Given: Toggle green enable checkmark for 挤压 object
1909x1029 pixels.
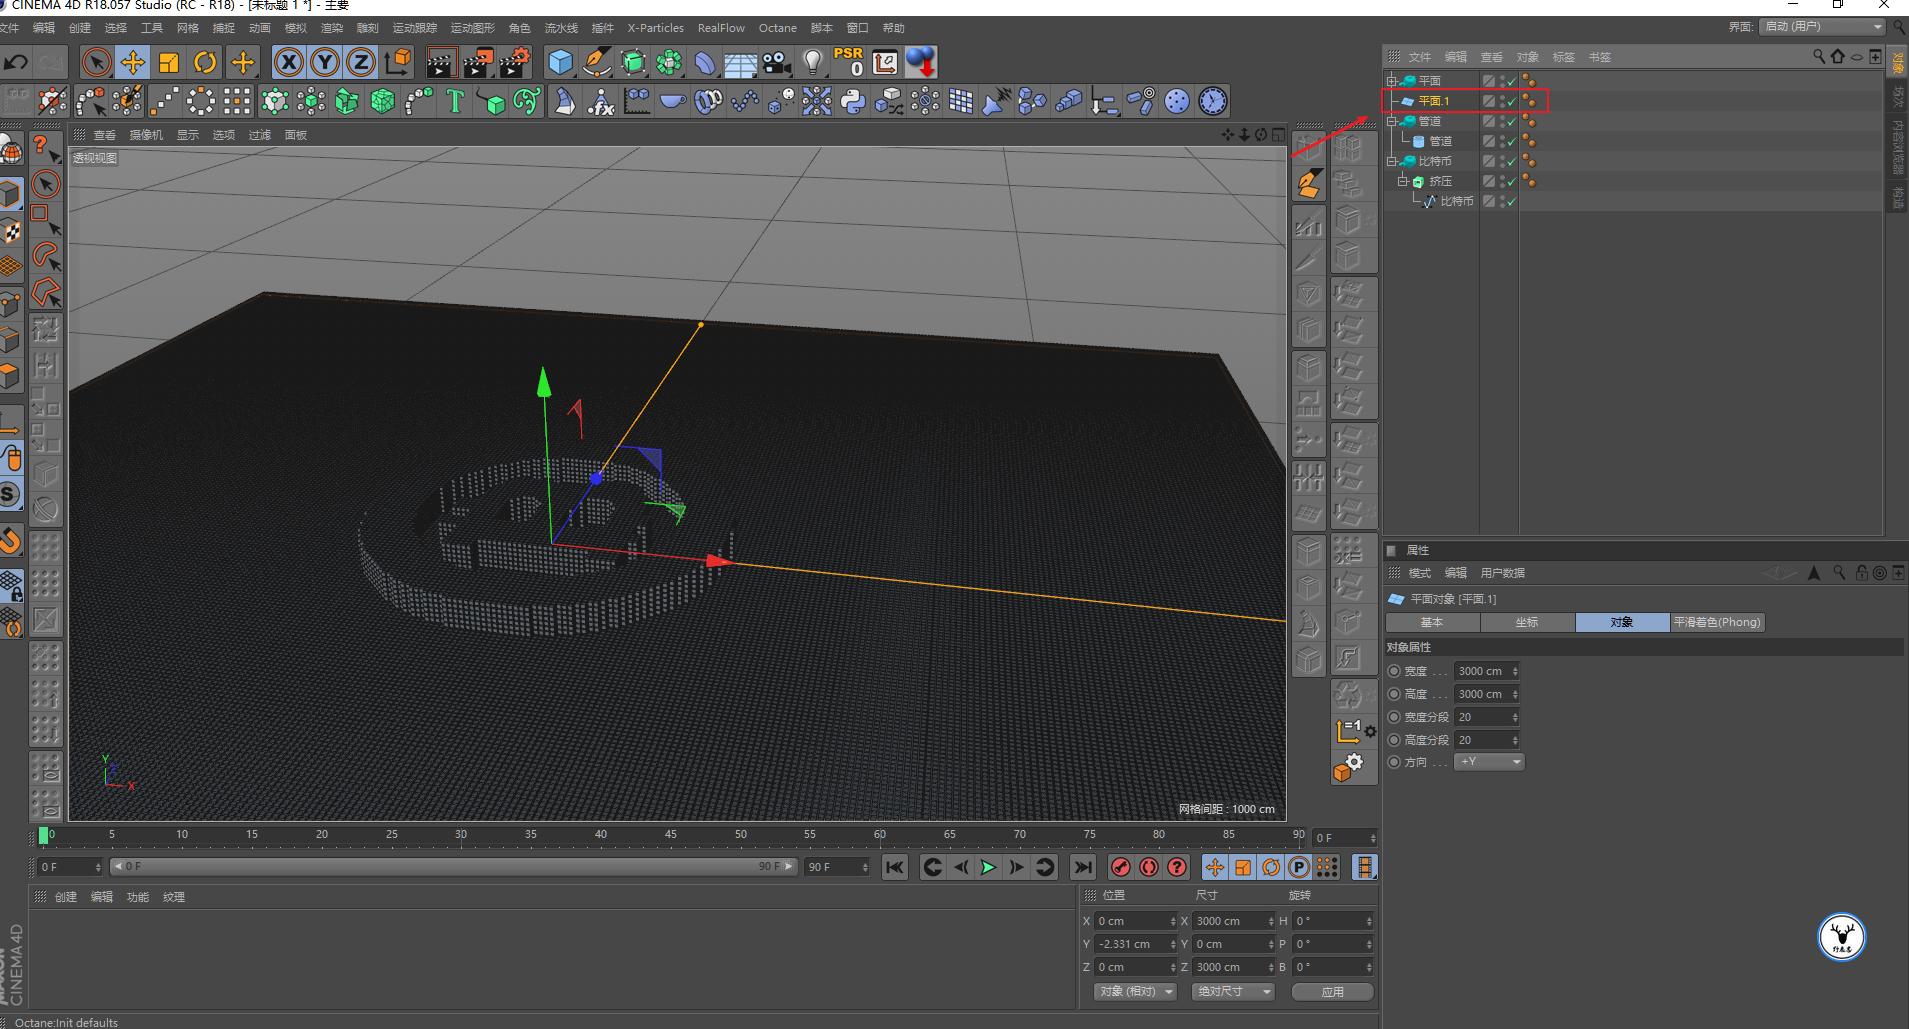Looking at the screenshot, I should pyautogui.click(x=1512, y=181).
